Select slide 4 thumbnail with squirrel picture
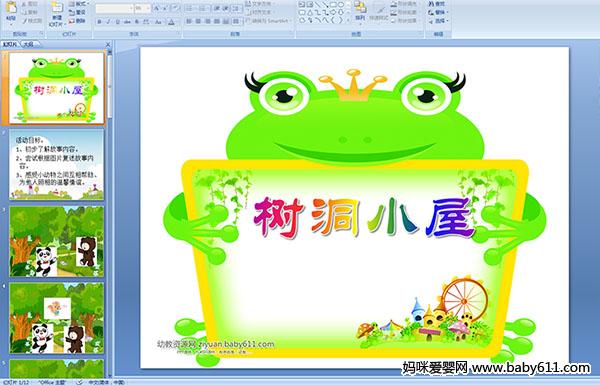 click(x=57, y=318)
